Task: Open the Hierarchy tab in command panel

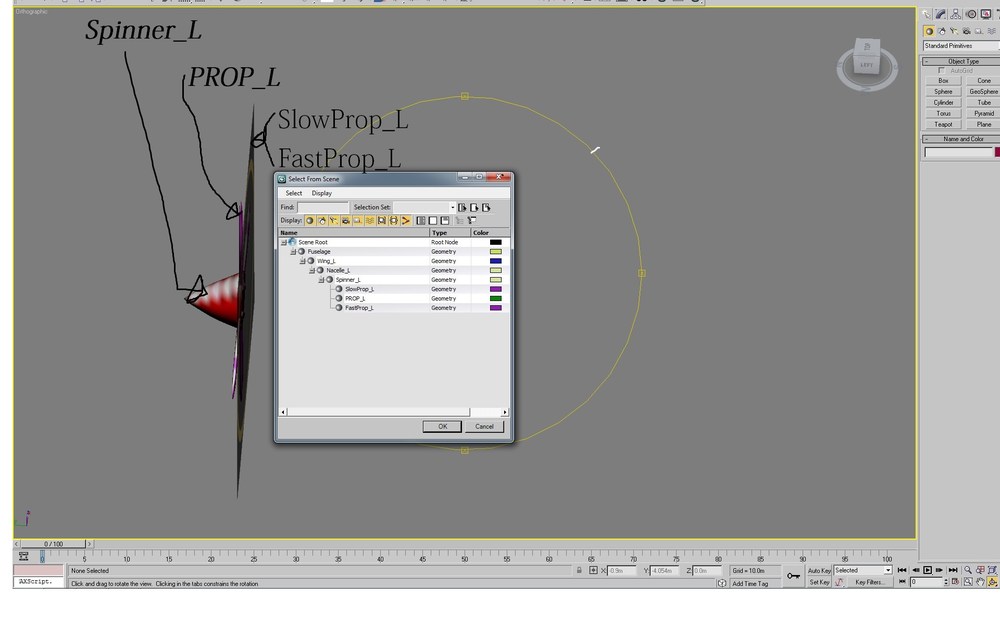Action: [x=956, y=14]
